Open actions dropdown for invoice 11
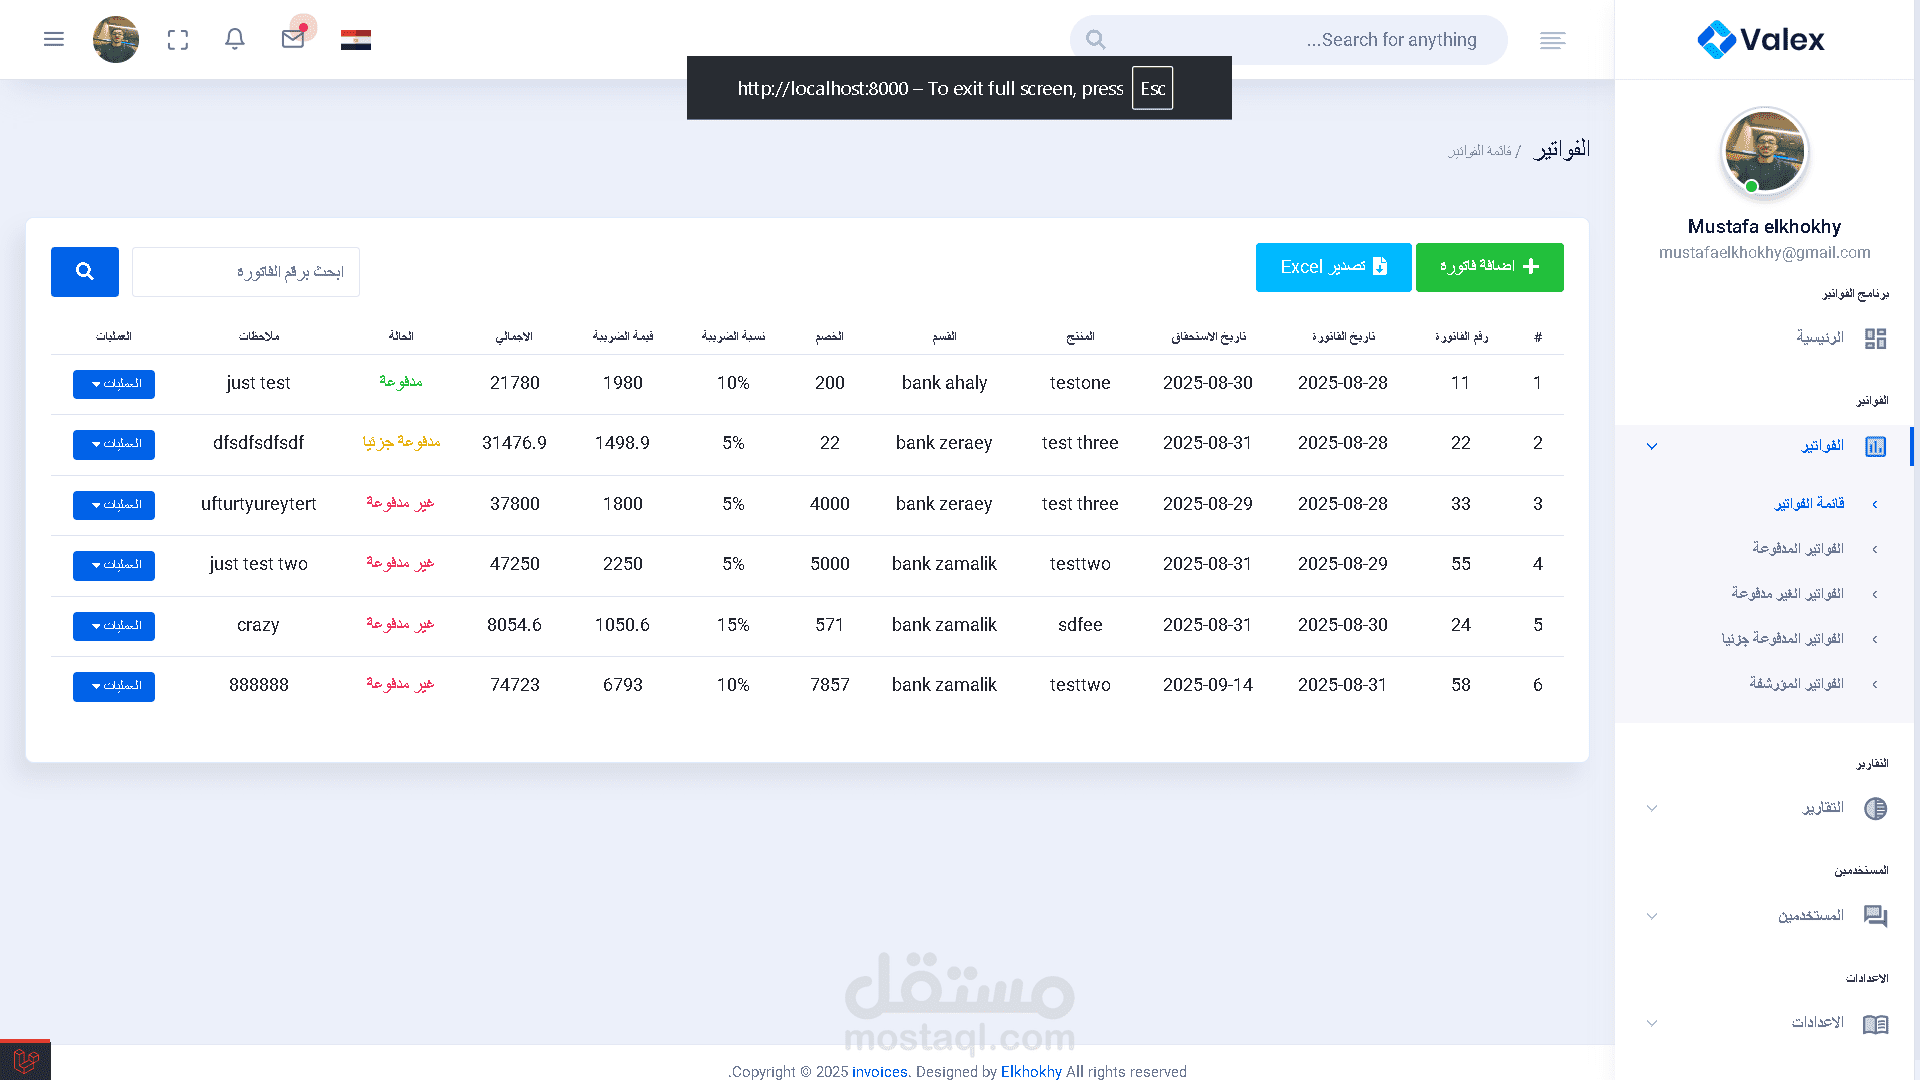 click(x=114, y=384)
